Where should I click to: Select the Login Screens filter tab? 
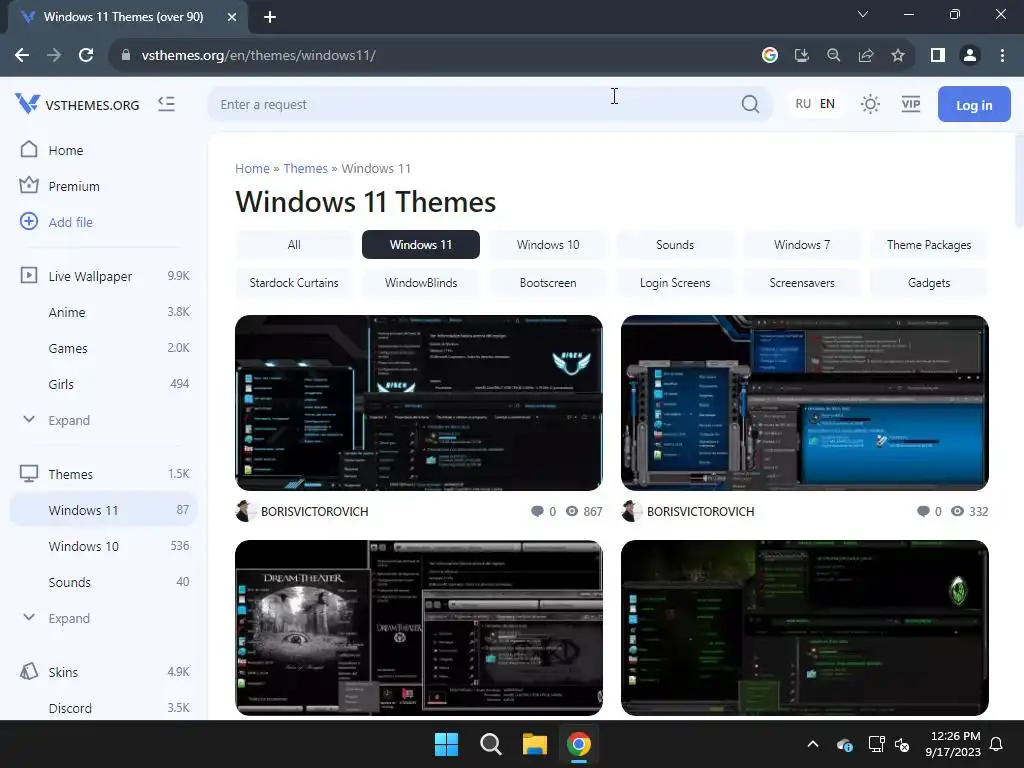[675, 283]
